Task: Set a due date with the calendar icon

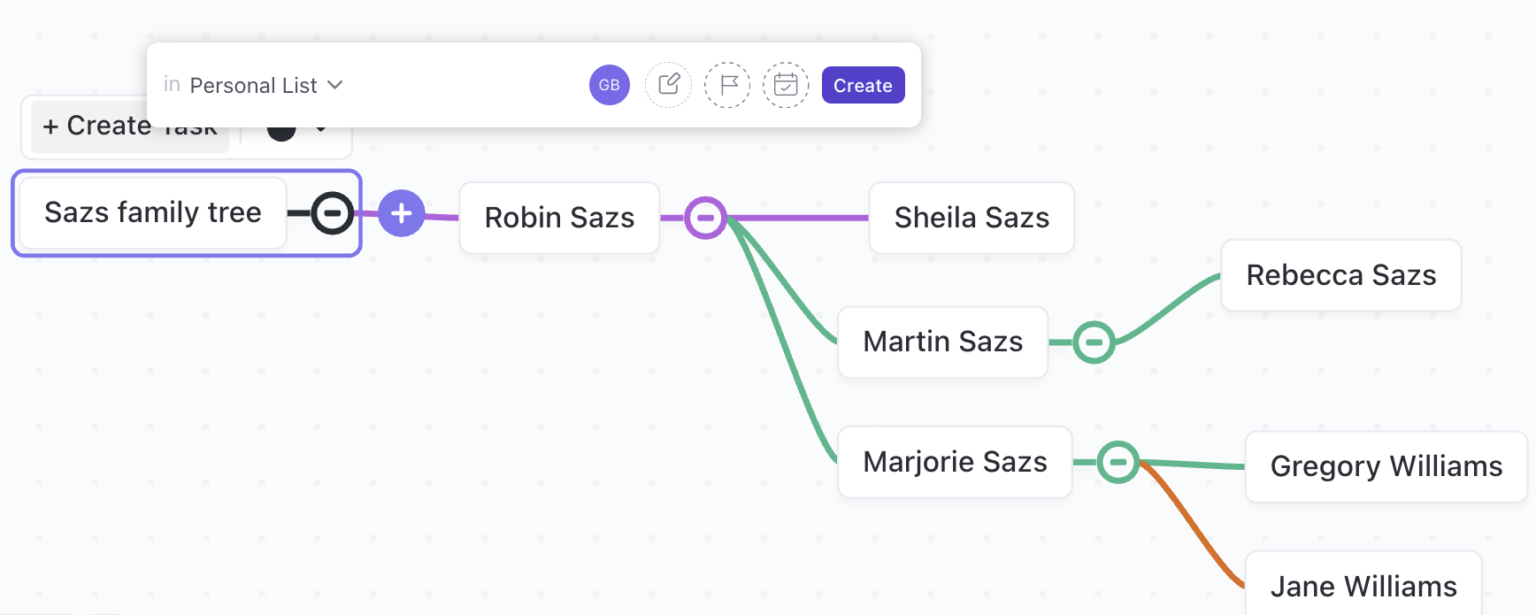Action: click(786, 85)
